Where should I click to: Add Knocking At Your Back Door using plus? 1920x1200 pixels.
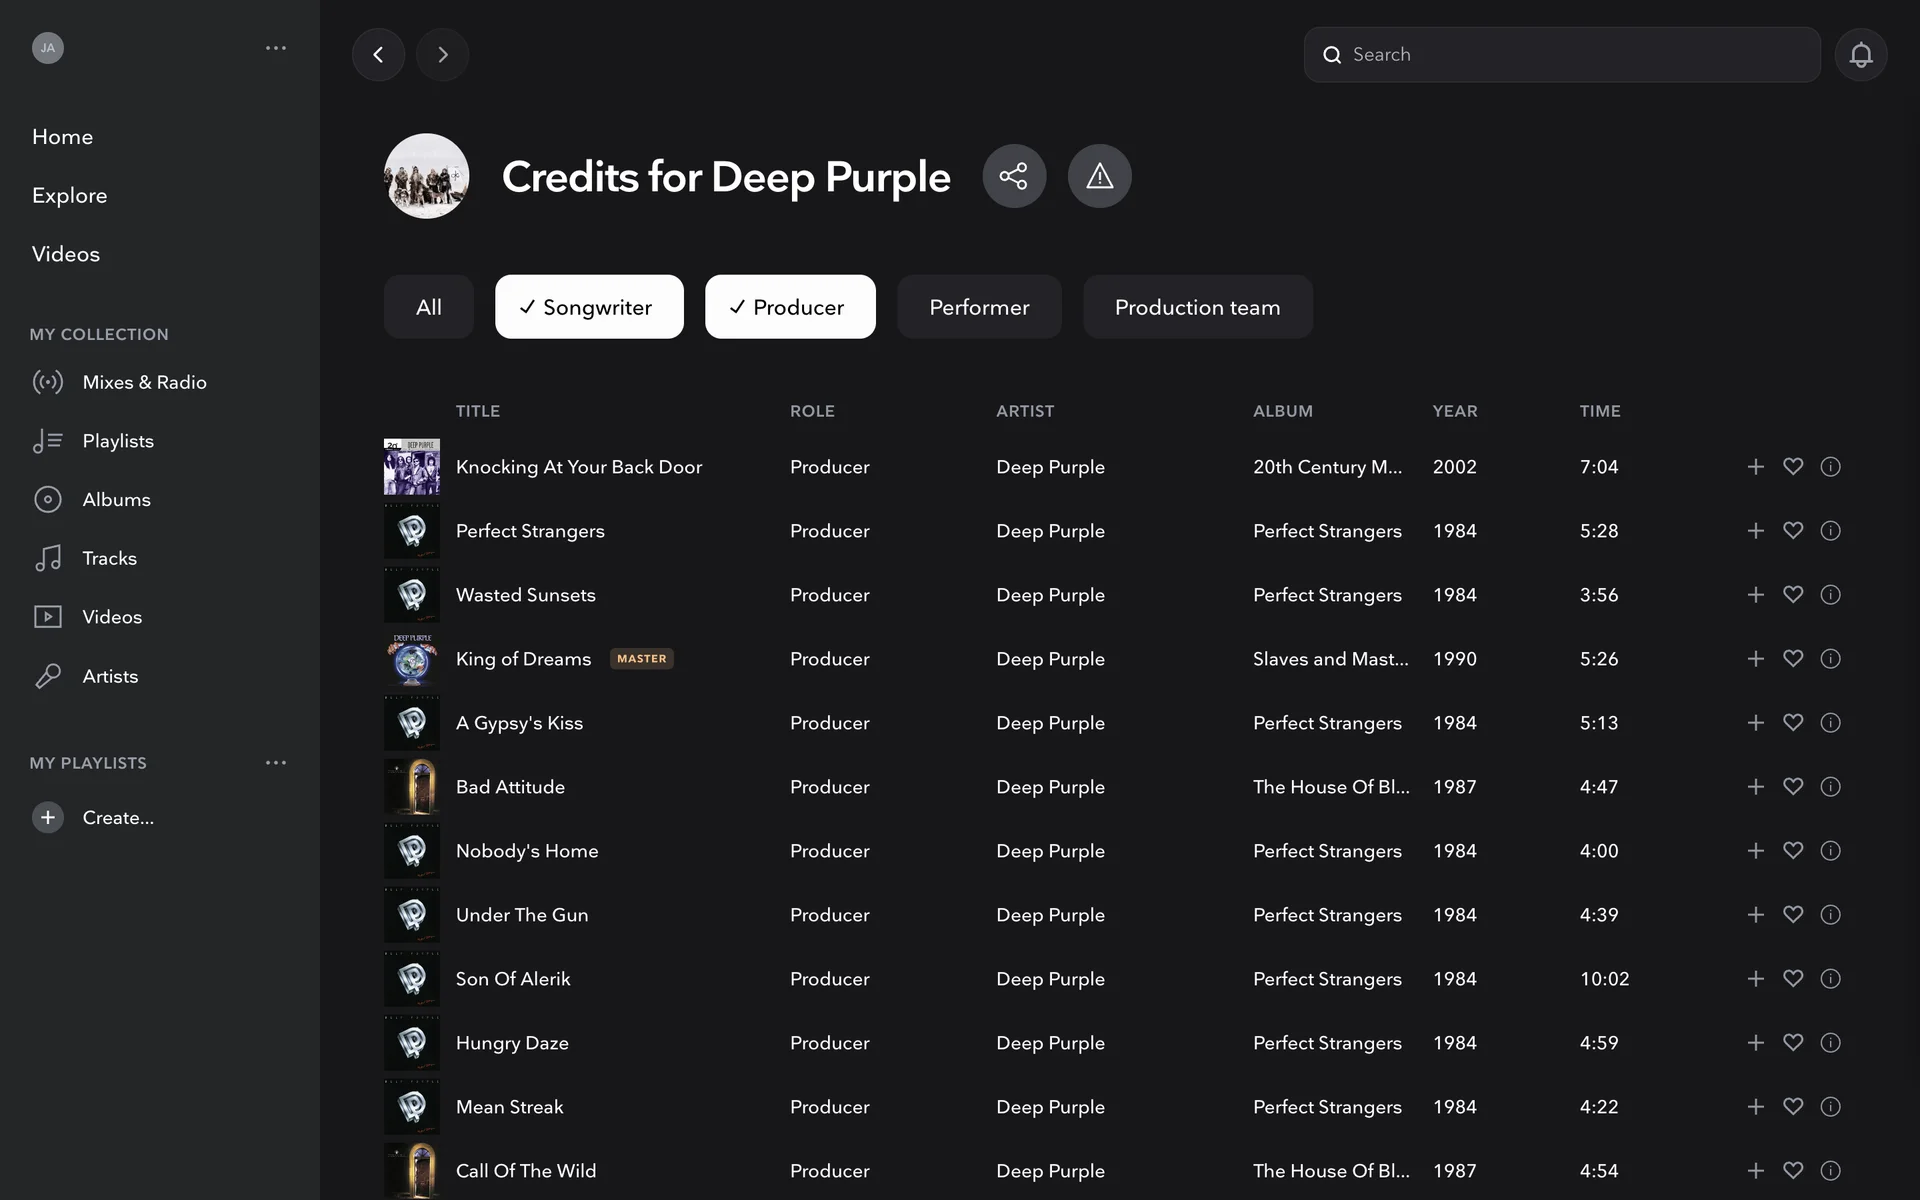[x=1755, y=467]
